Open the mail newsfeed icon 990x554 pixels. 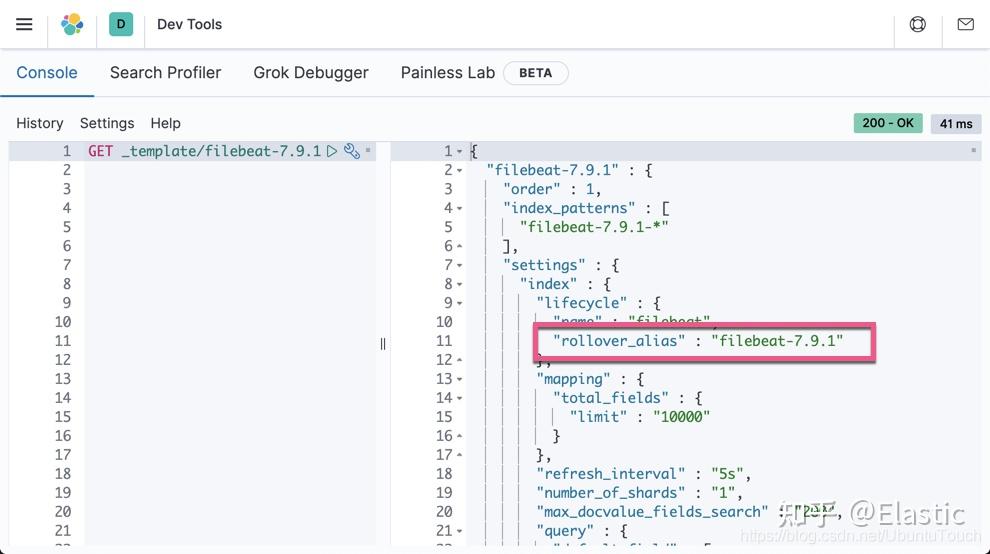965,25
